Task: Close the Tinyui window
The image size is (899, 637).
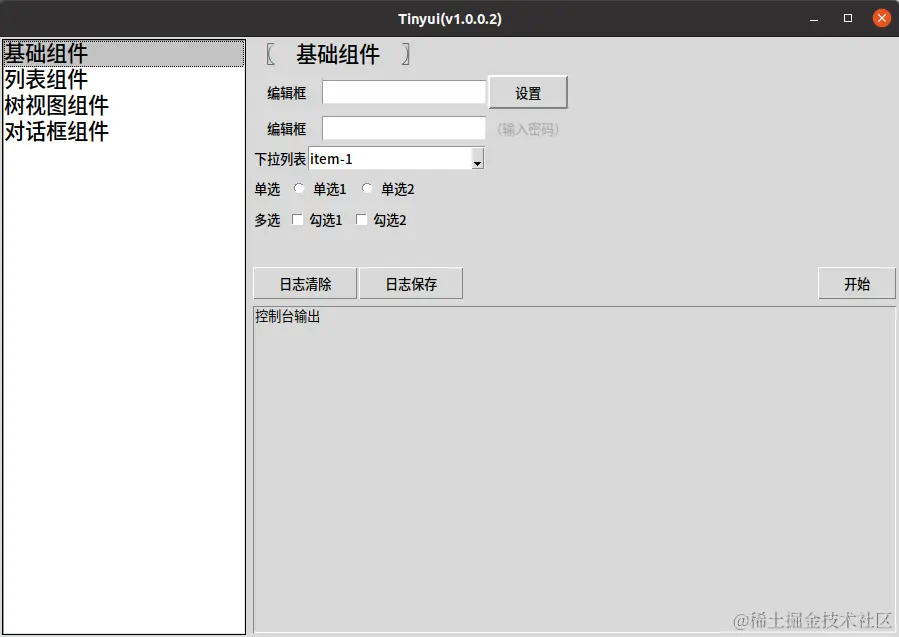Action: [x=882, y=18]
